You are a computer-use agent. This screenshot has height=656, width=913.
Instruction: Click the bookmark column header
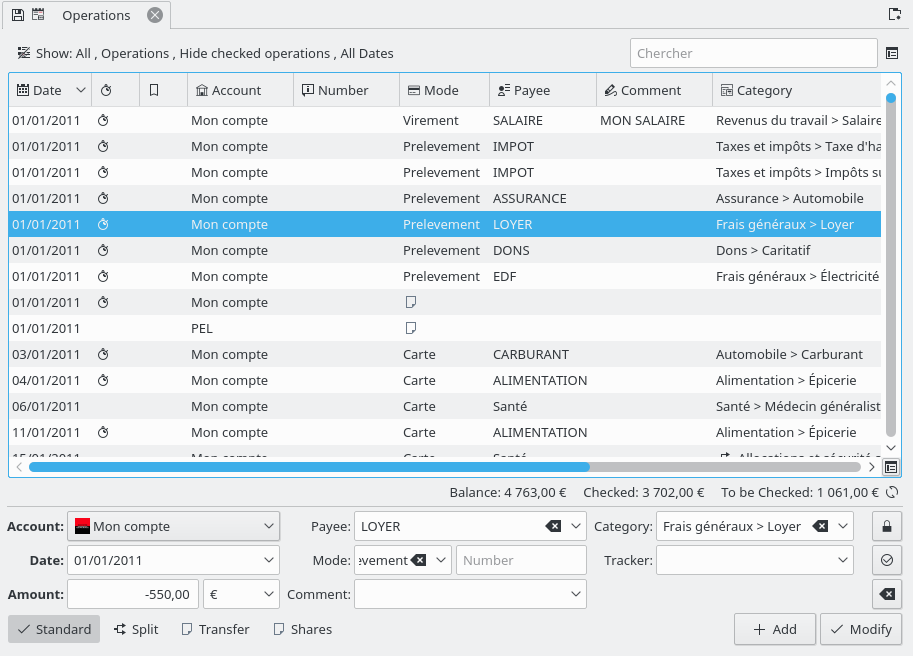point(163,90)
